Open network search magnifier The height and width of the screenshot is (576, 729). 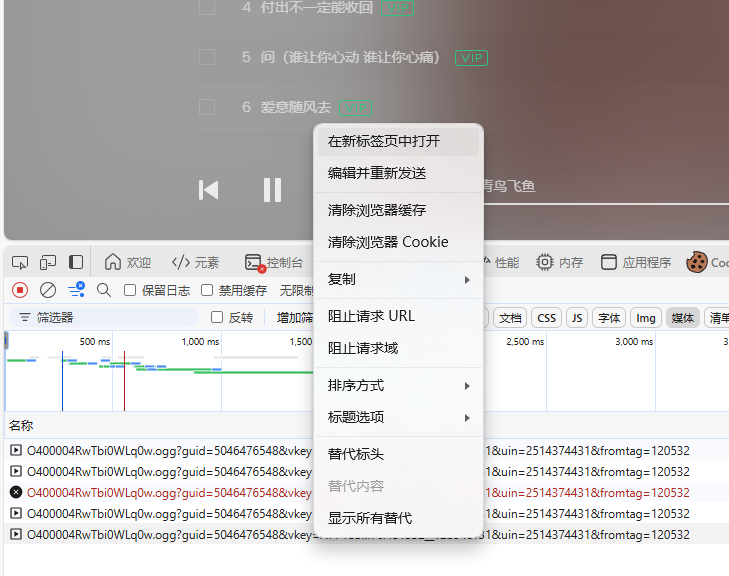tap(104, 290)
